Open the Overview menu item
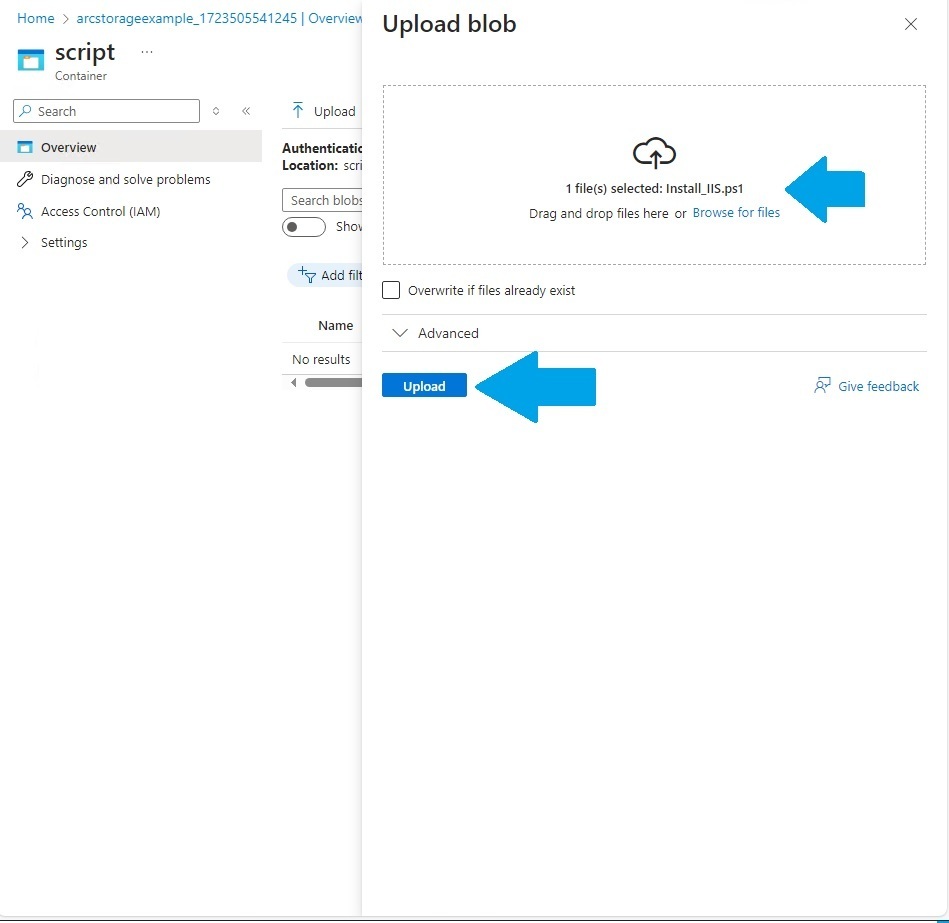Image resolution: width=949 pixels, height=923 pixels. (x=131, y=147)
